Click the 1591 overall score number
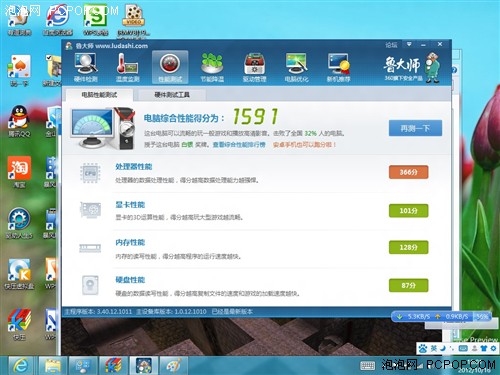 coord(255,116)
